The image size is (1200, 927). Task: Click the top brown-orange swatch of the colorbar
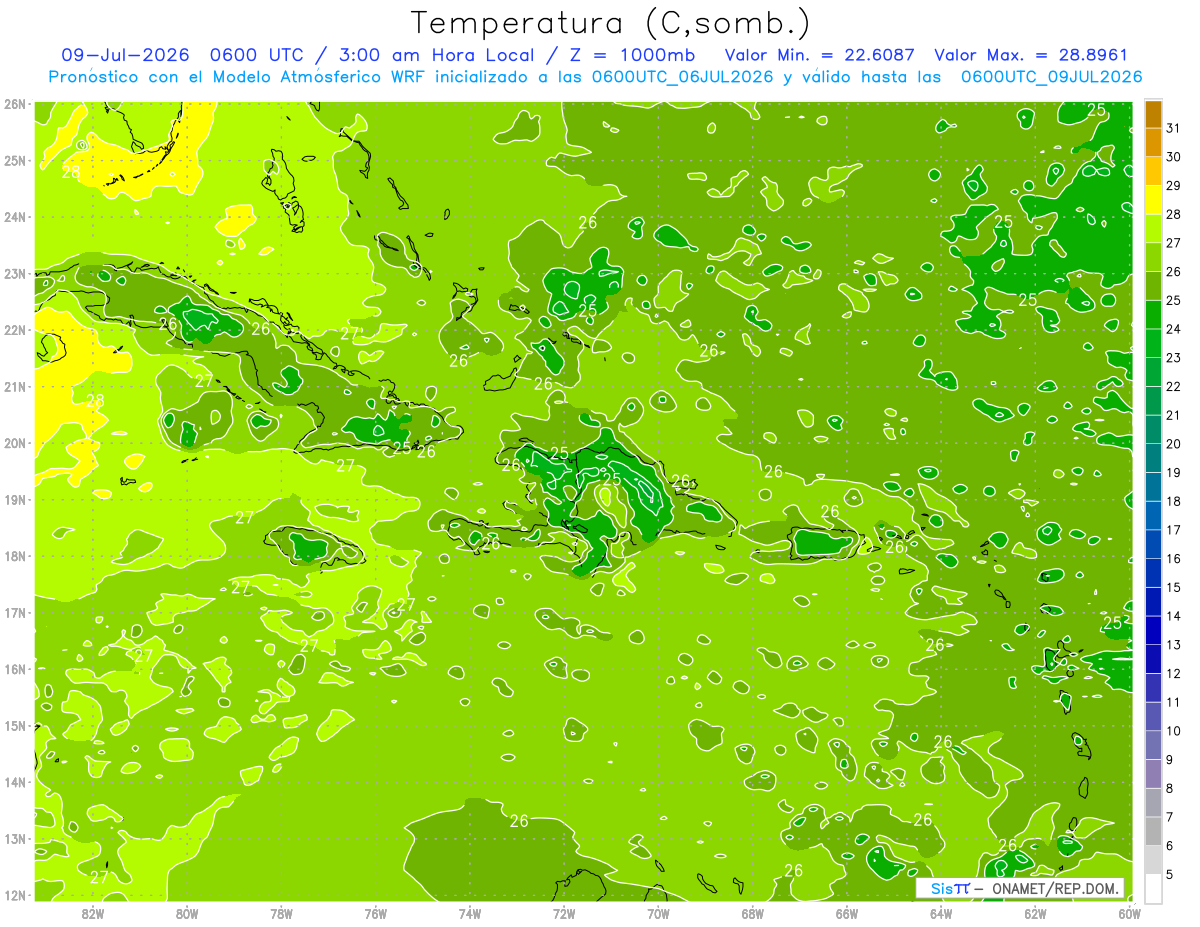1153,114
